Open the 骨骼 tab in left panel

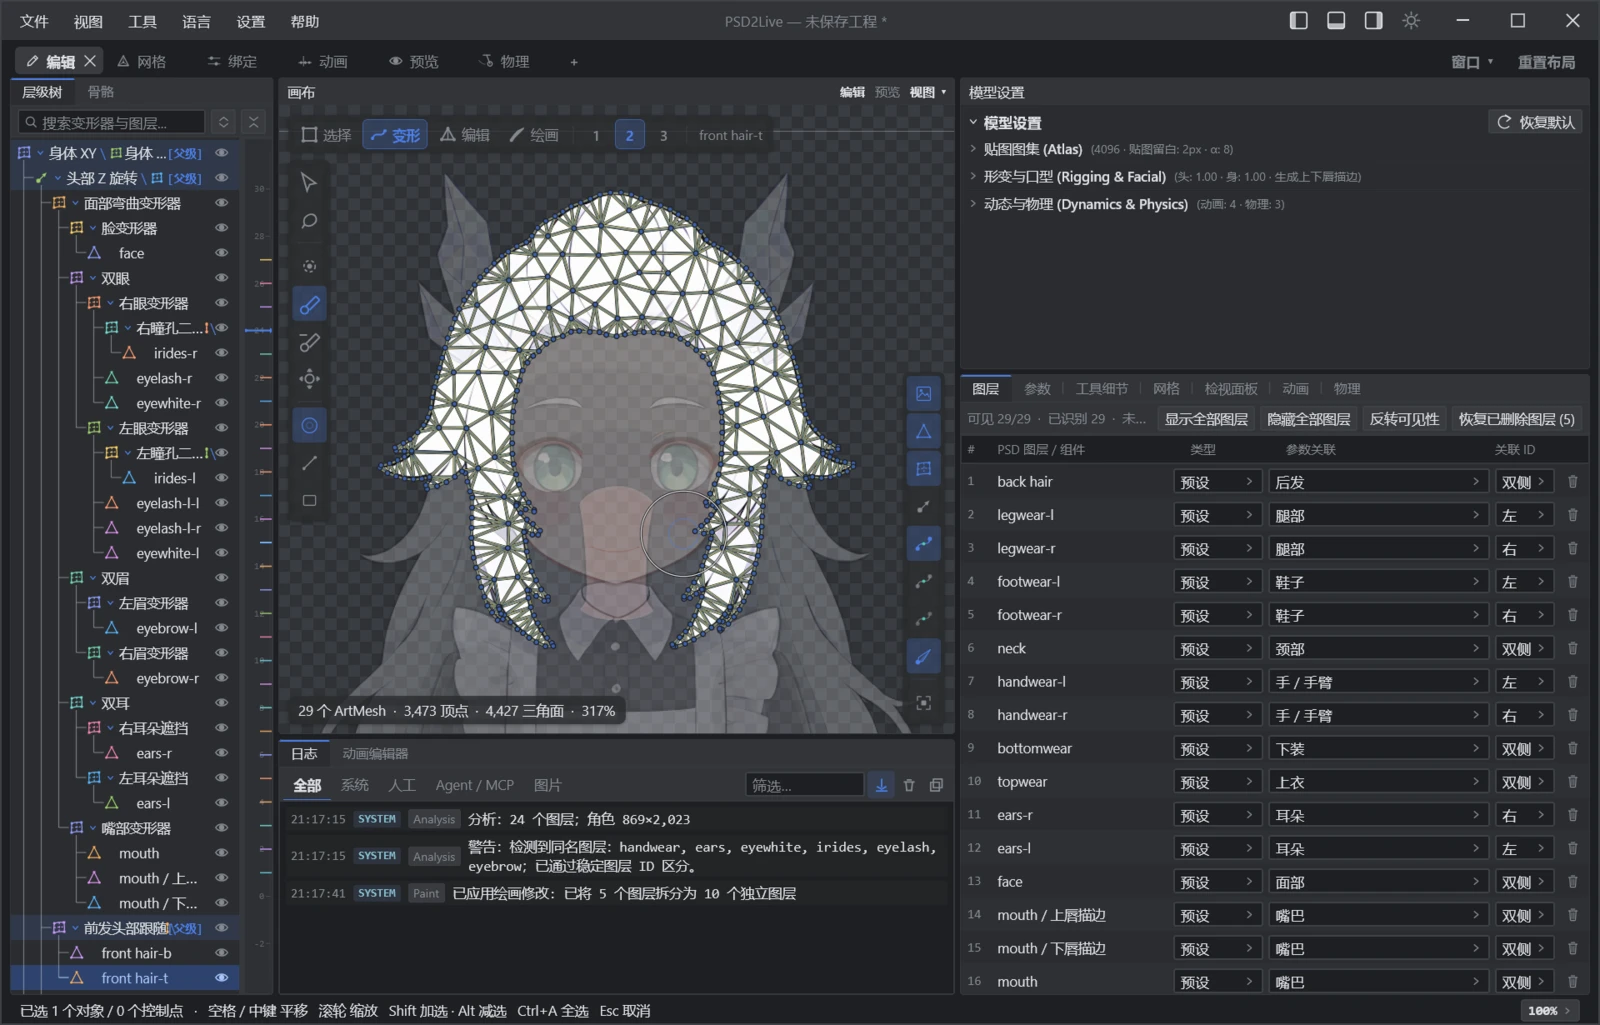(x=101, y=92)
